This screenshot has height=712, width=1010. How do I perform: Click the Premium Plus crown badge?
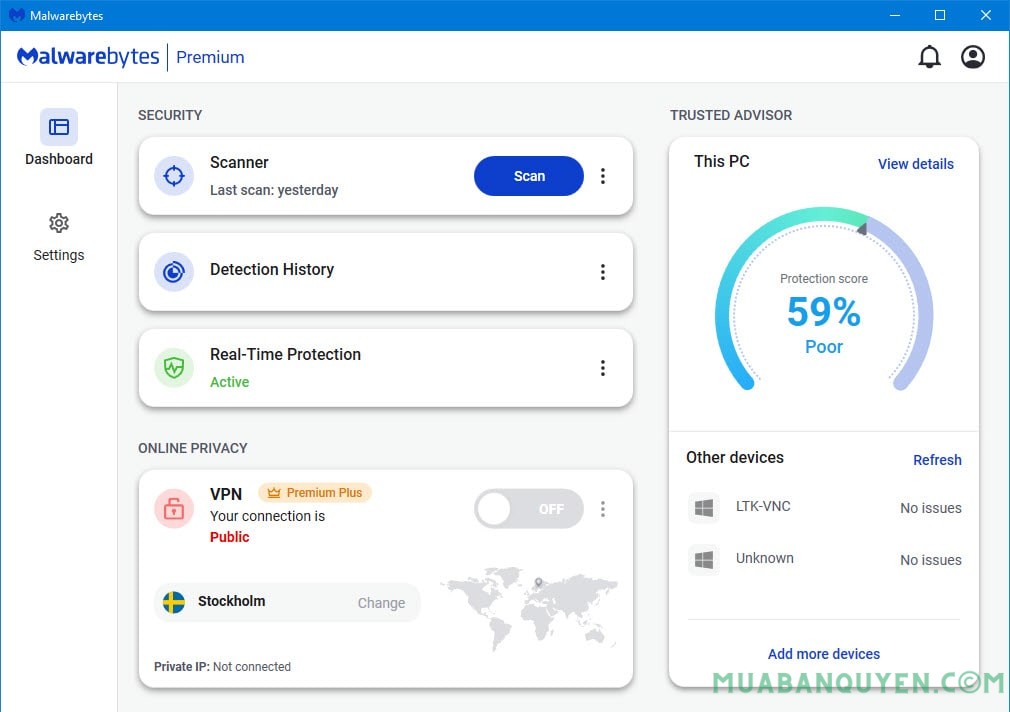[315, 492]
